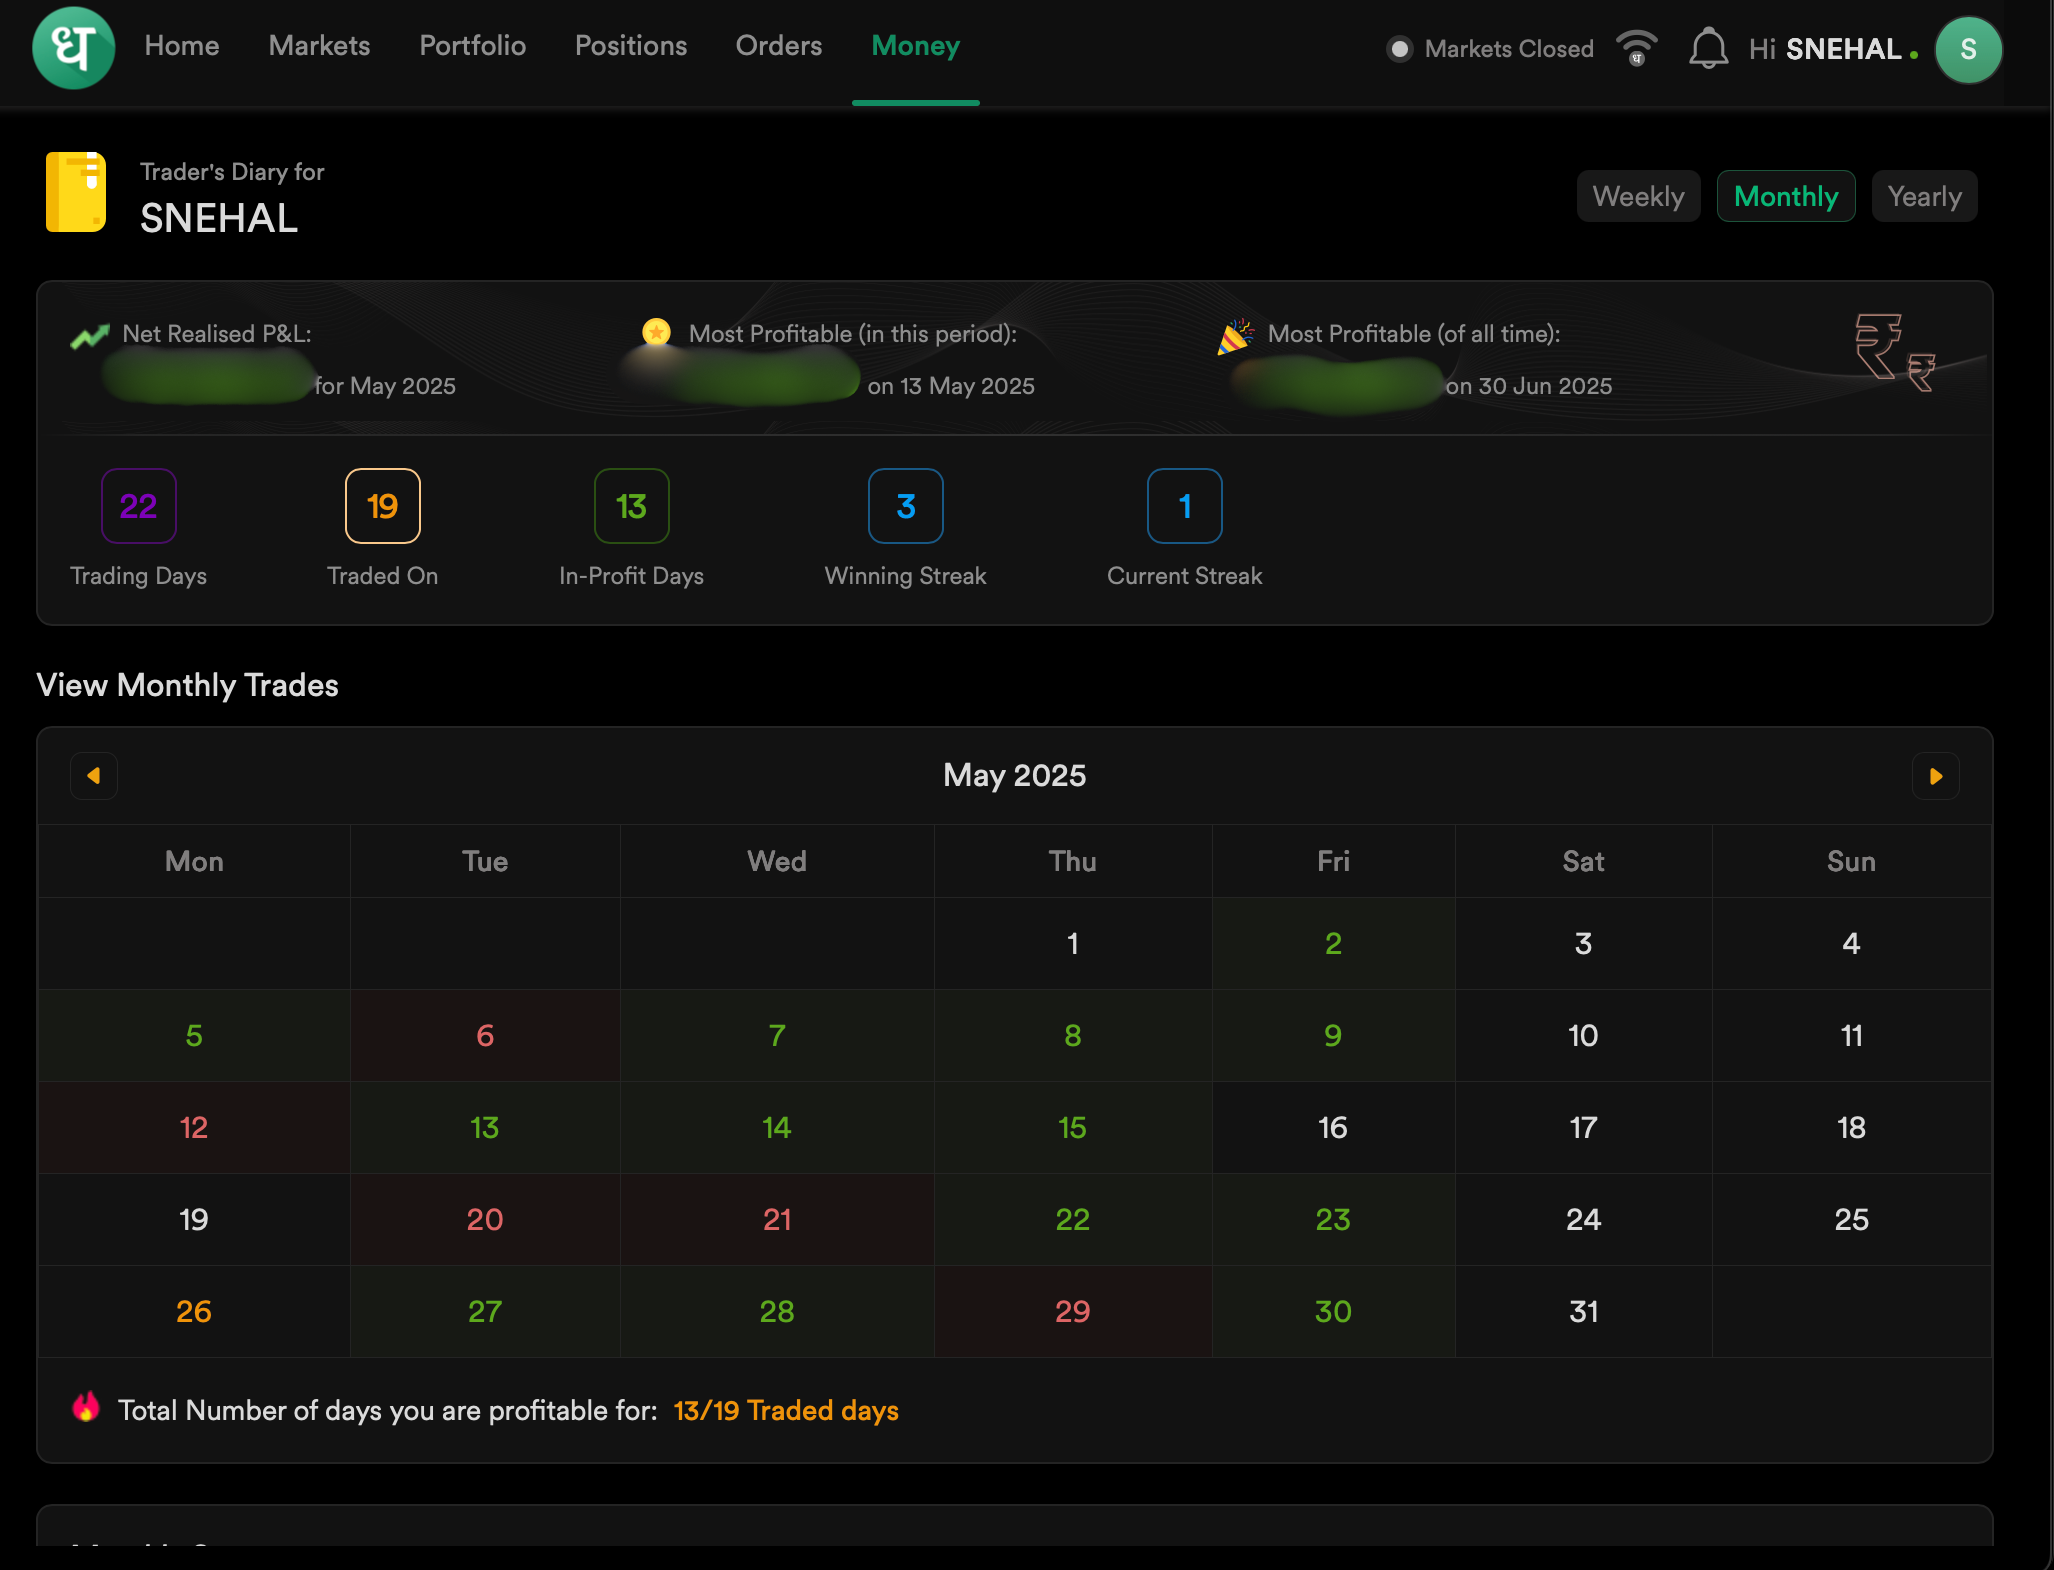Image resolution: width=2054 pixels, height=1570 pixels.
Task: Select May 13 in the calendar
Action: (x=484, y=1128)
